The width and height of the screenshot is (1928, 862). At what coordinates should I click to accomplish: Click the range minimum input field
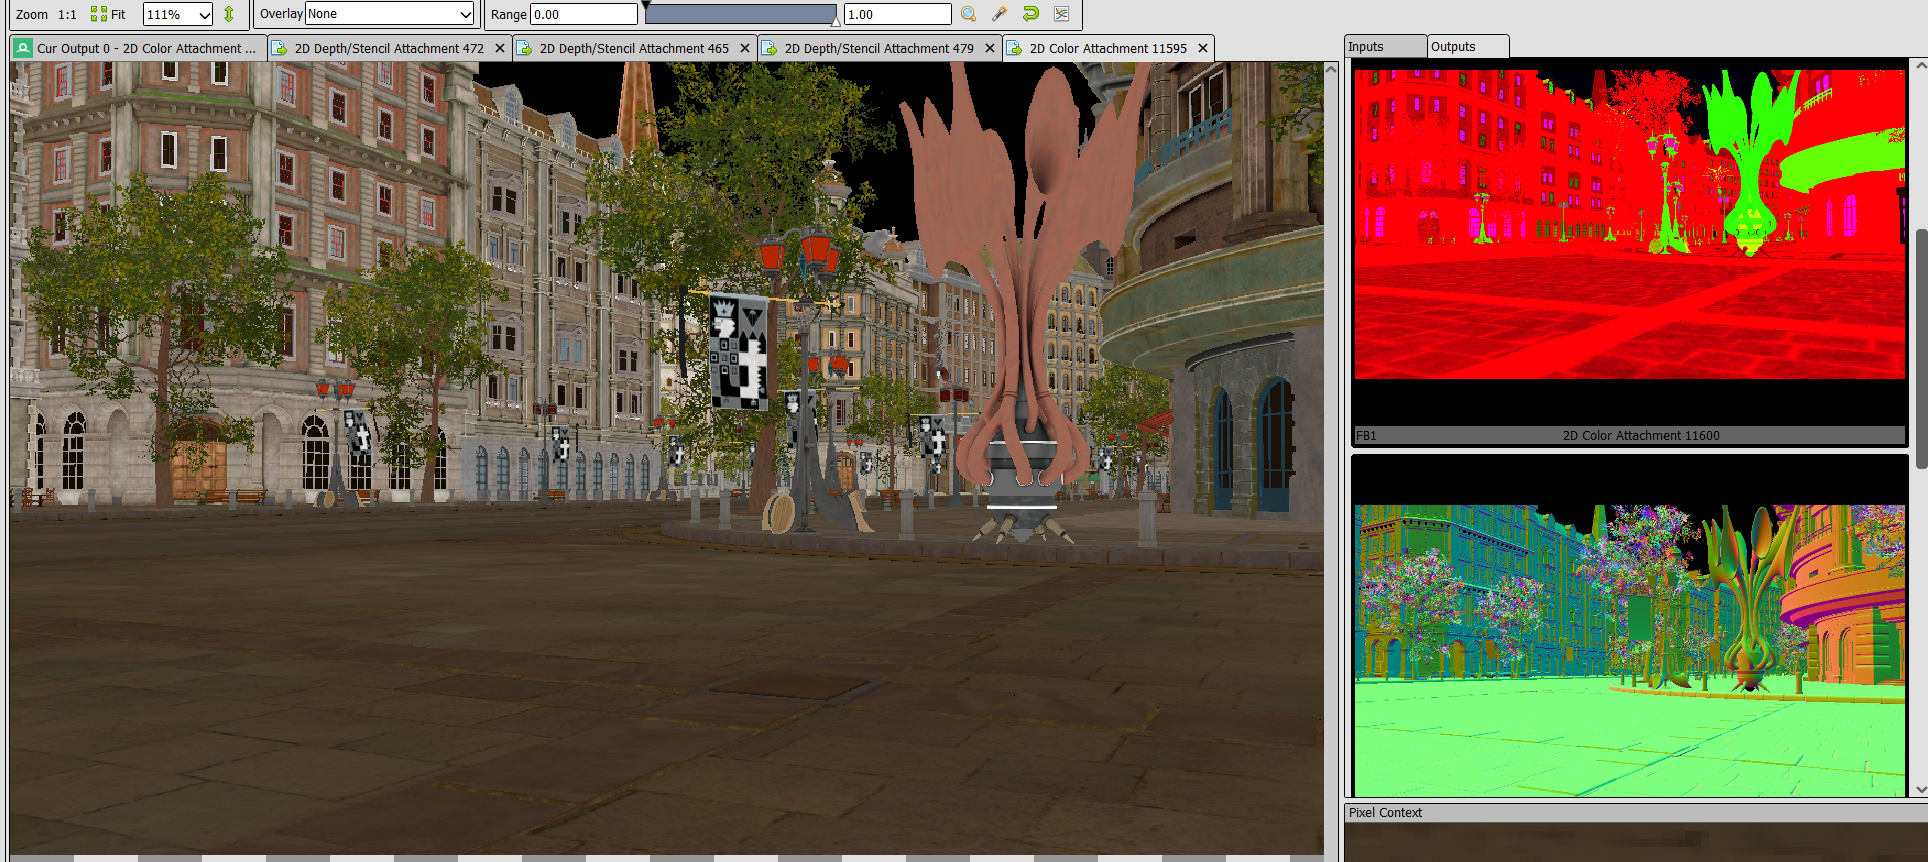[x=583, y=14]
